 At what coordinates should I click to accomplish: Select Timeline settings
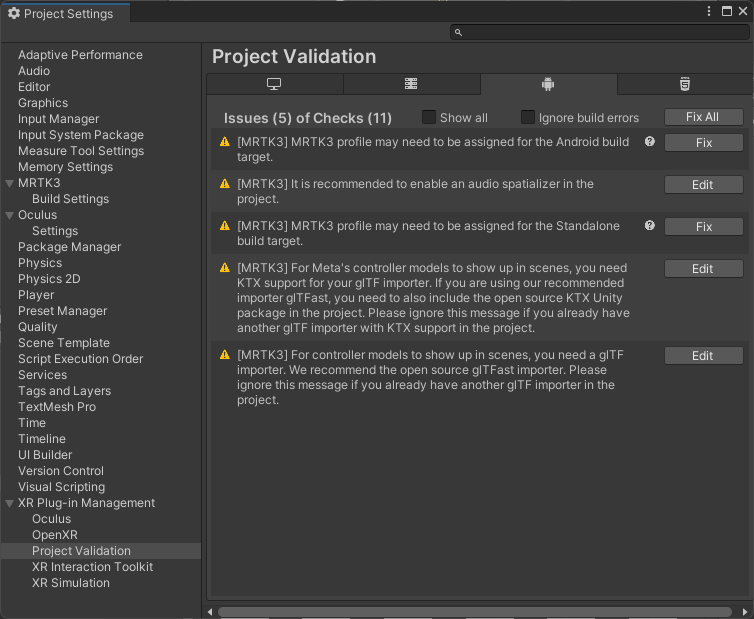(42, 439)
